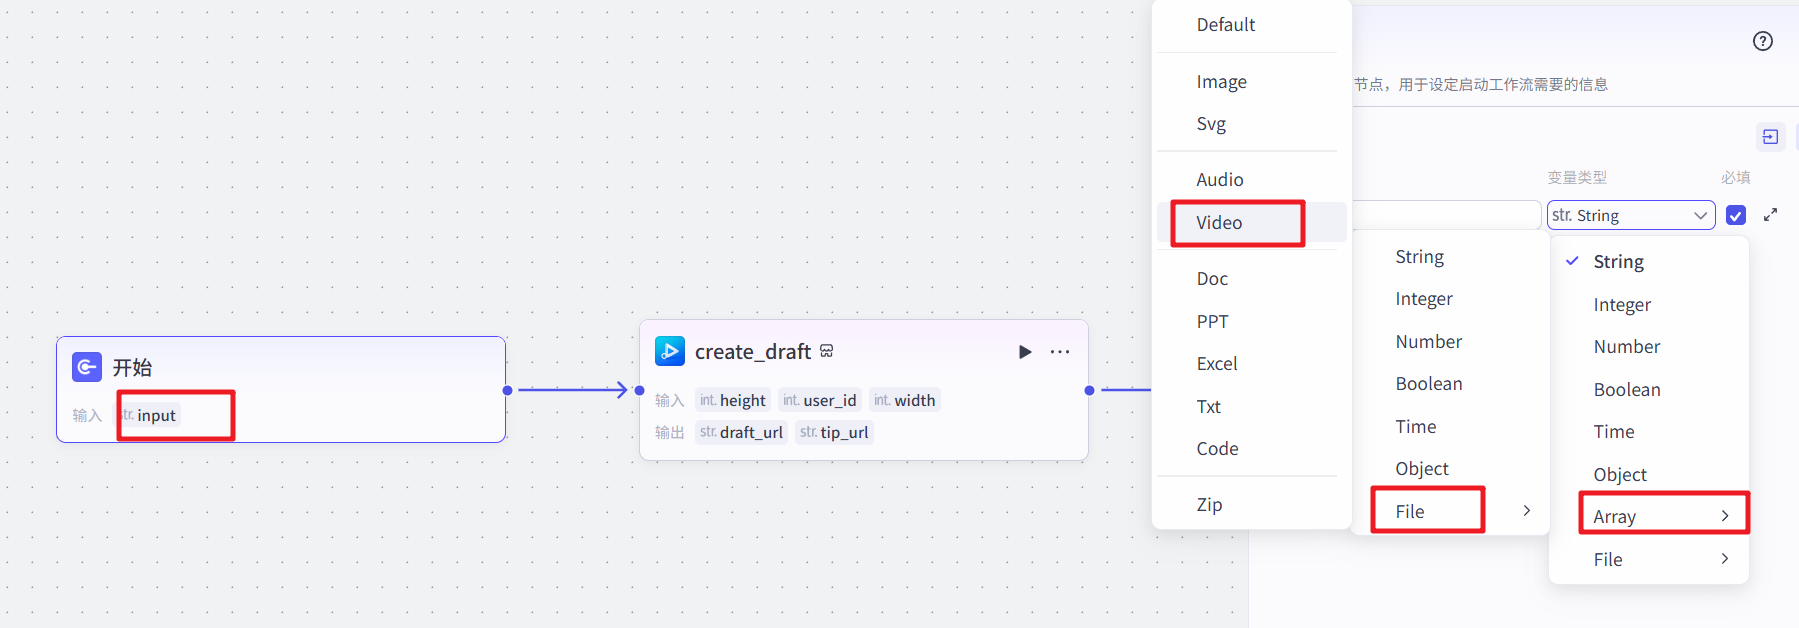Pick Boolean in the rightmost type list
Viewport: 1799px width, 628px height.
point(1626,390)
